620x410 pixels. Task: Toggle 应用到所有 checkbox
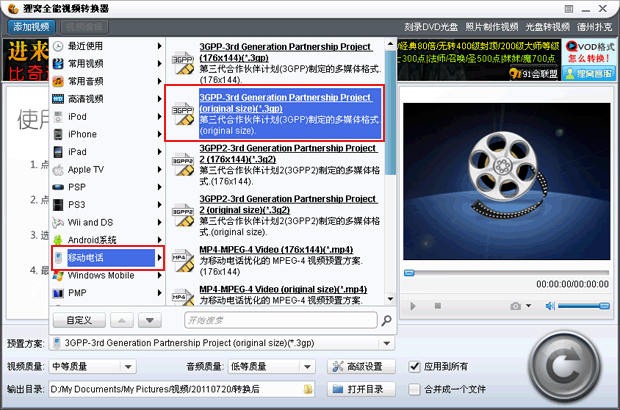point(414,367)
